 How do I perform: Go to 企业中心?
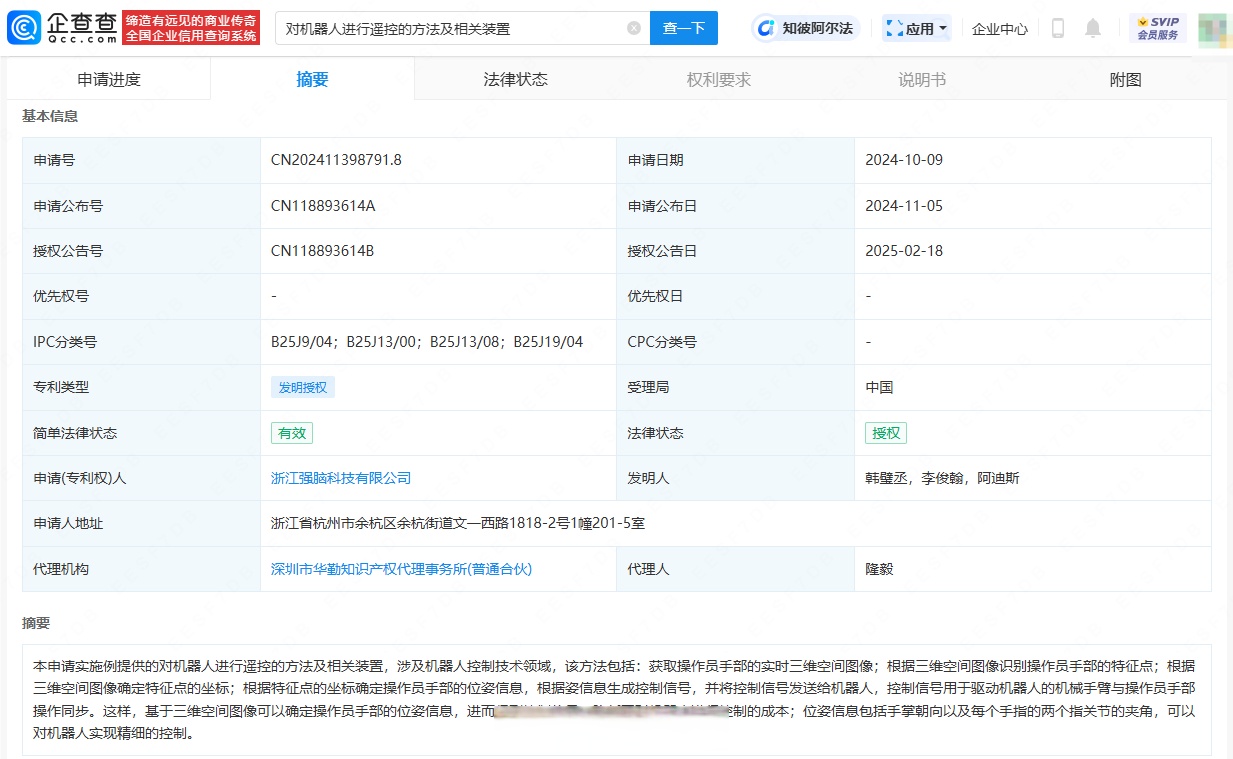point(1000,29)
